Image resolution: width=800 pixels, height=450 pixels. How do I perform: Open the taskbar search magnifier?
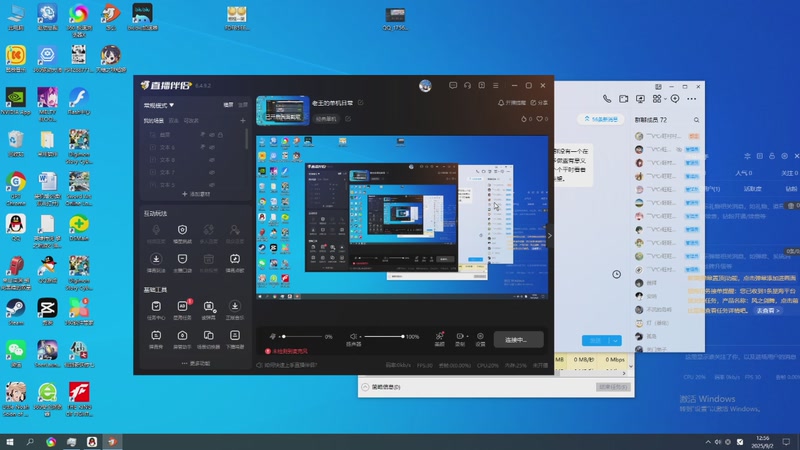pyautogui.click(x=30, y=442)
